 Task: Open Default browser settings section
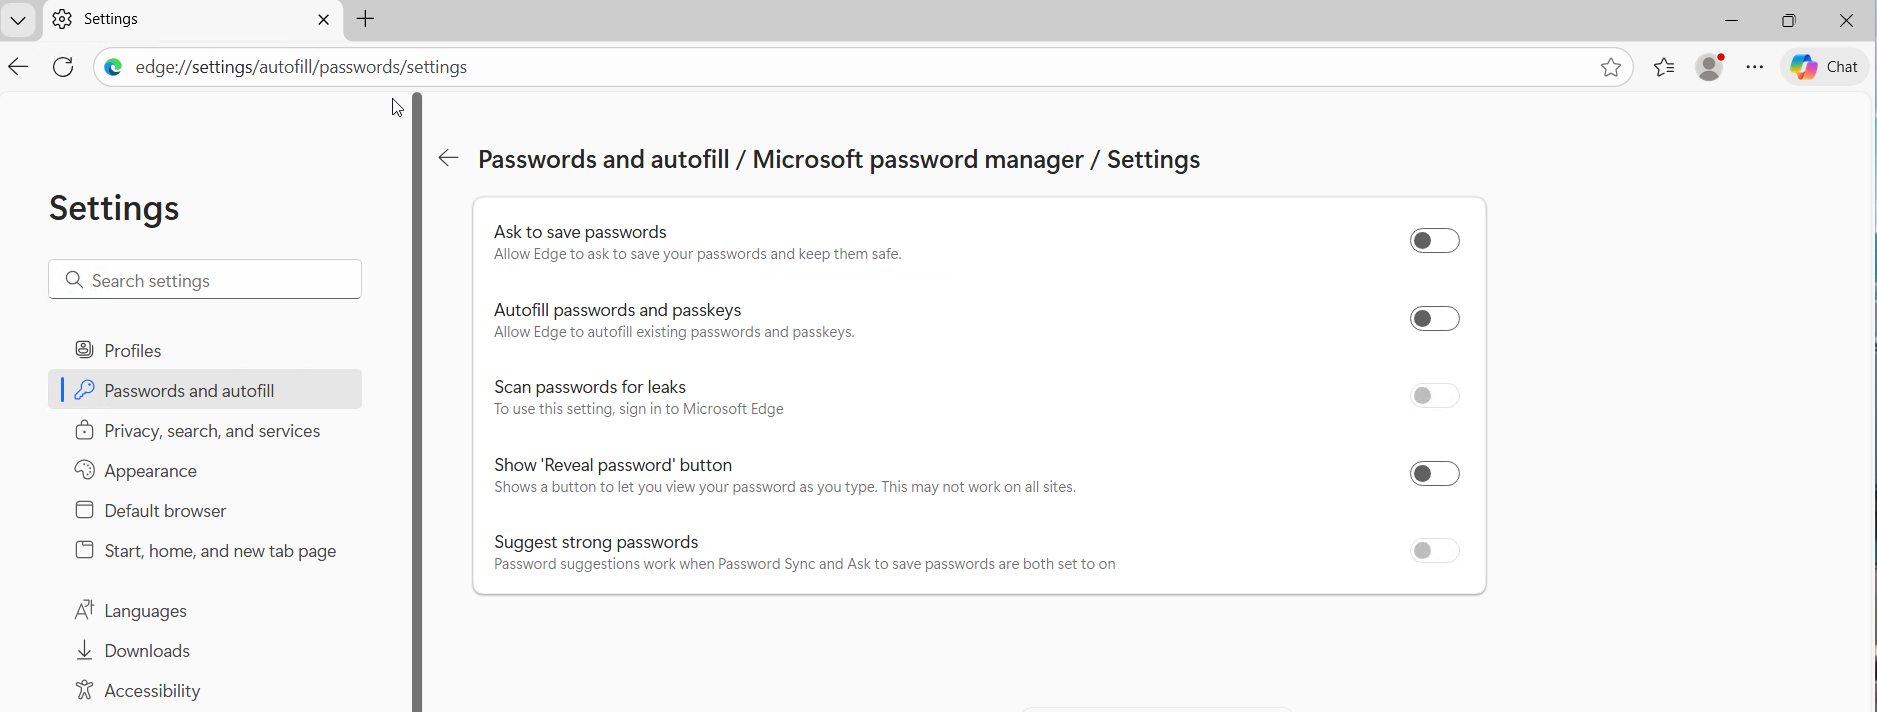point(205,510)
